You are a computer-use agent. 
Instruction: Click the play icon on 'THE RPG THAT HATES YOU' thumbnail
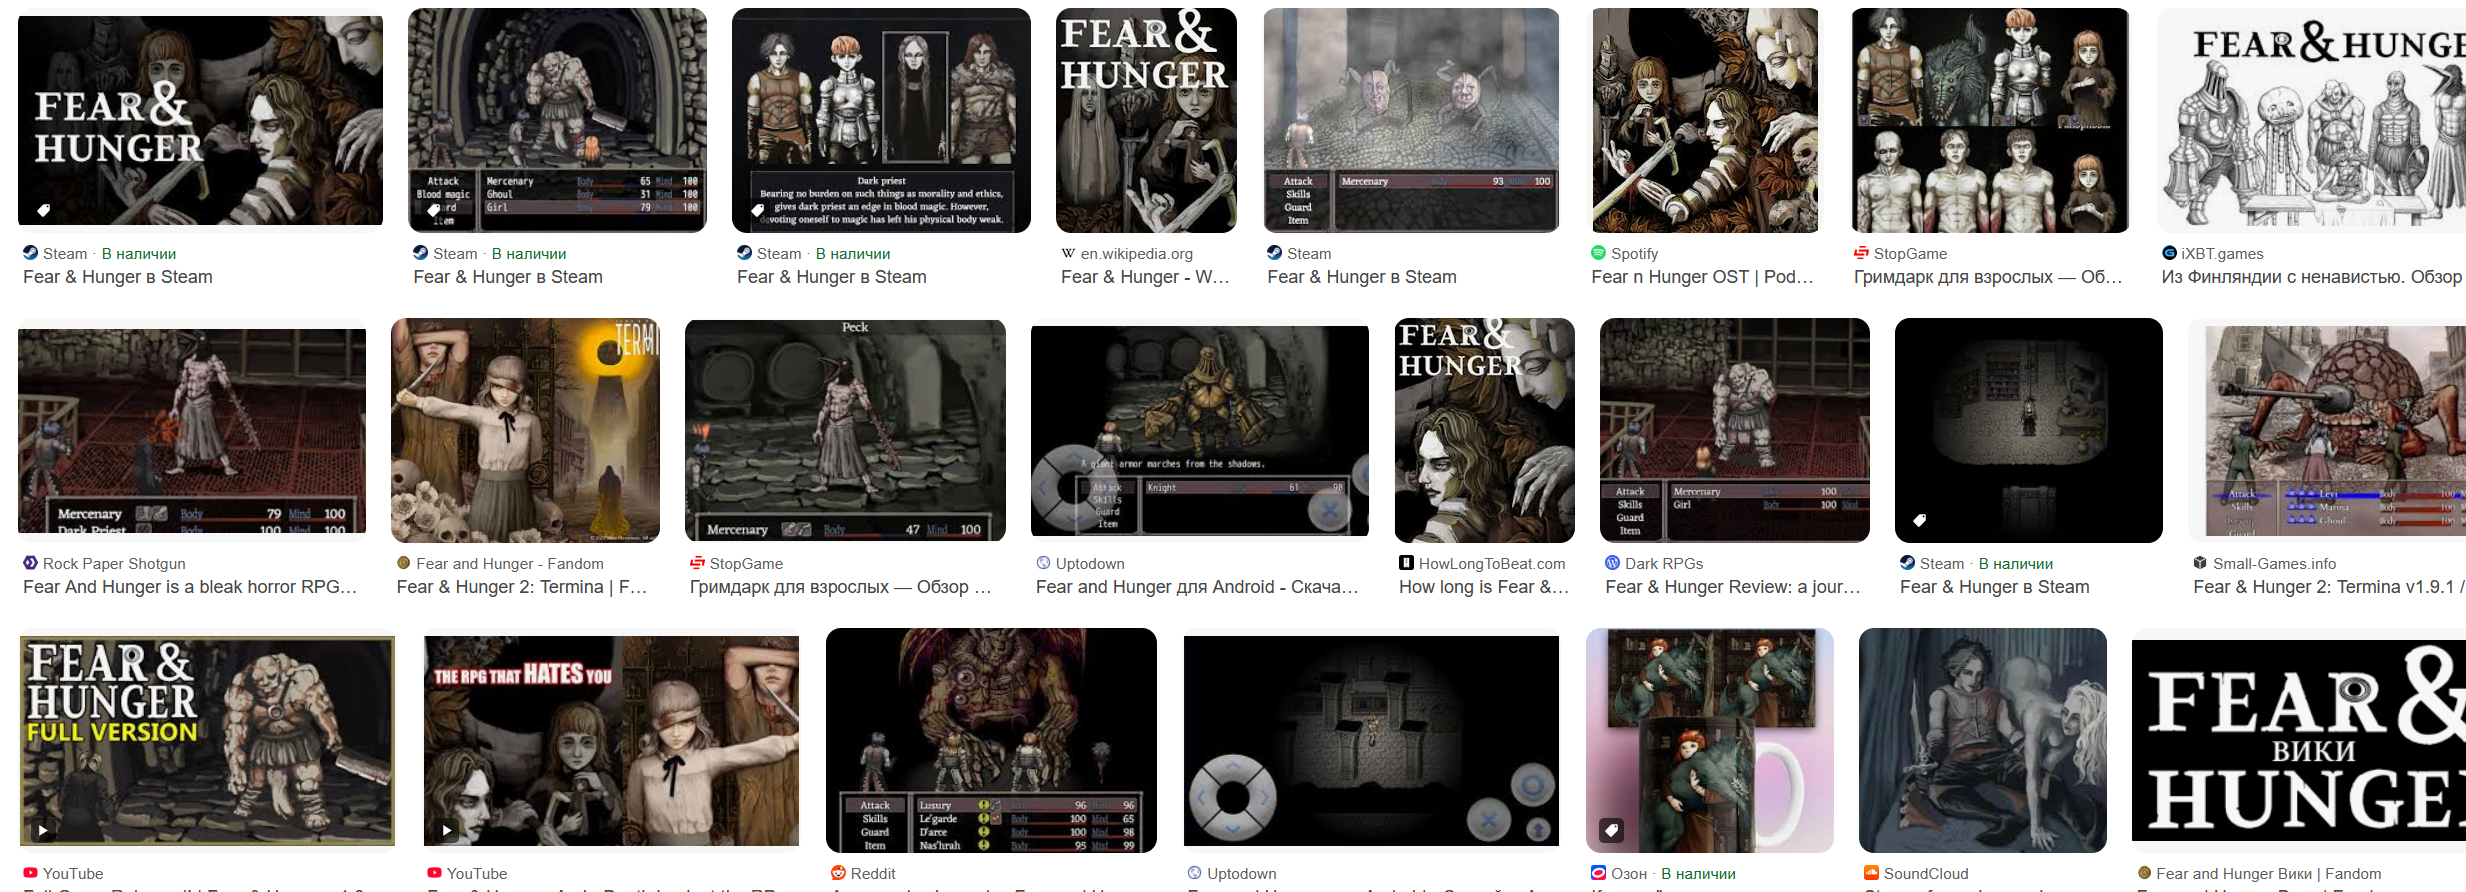[x=446, y=830]
